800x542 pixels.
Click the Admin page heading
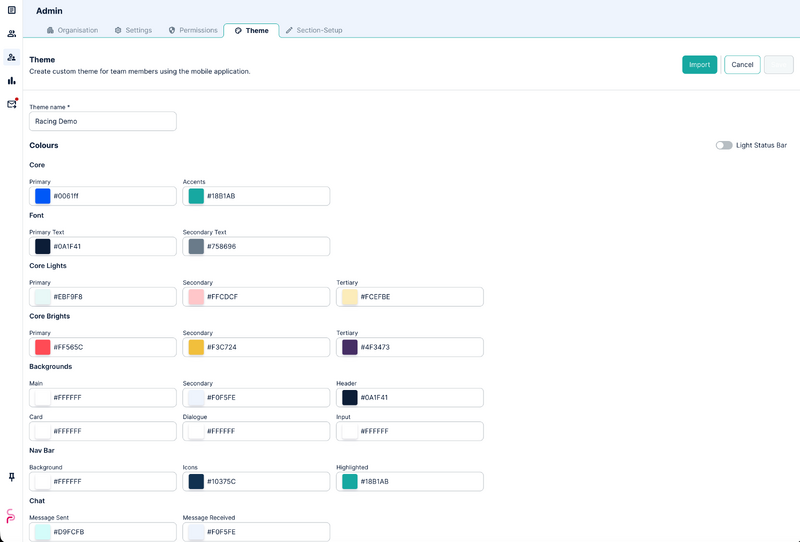[49, 11]
